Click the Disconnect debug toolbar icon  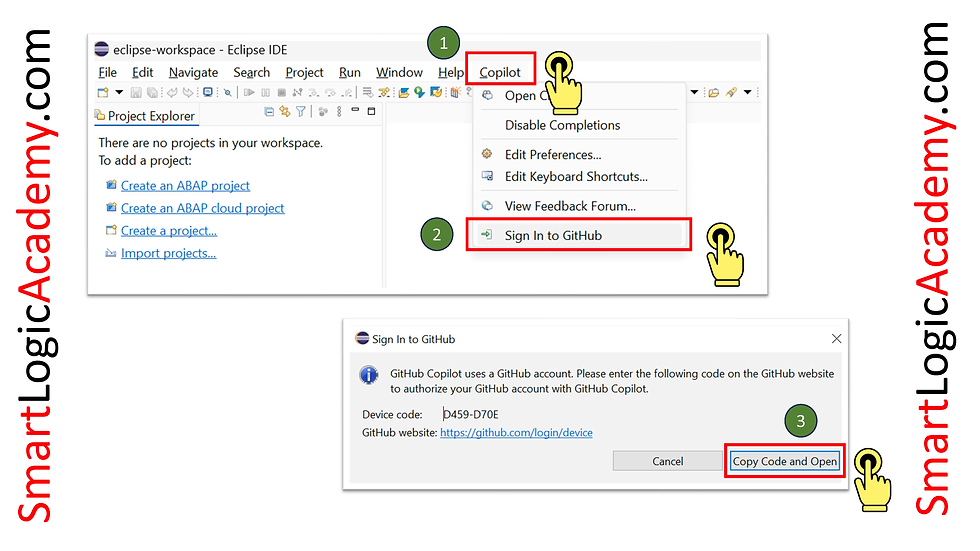(298, 92)
